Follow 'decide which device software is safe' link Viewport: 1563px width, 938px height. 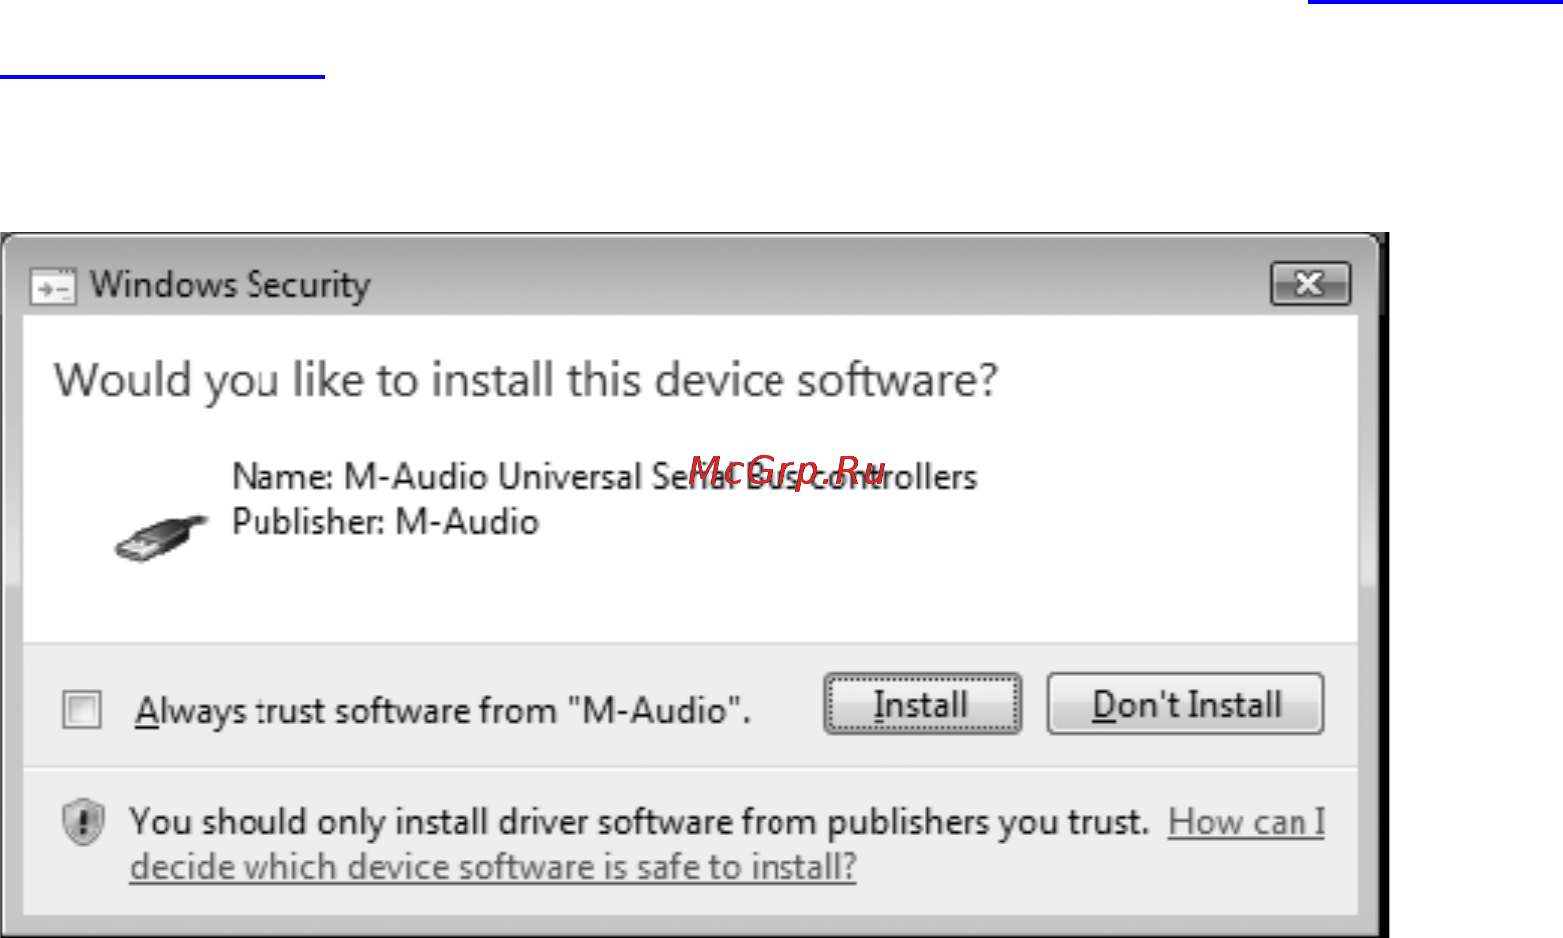pyautogui.click(x=493, y=866)
